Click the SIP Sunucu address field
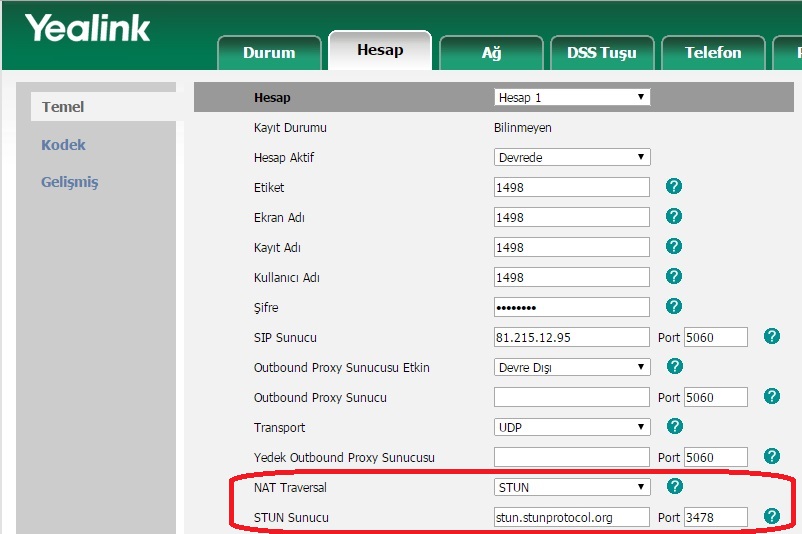 click(x=571, y=337)
